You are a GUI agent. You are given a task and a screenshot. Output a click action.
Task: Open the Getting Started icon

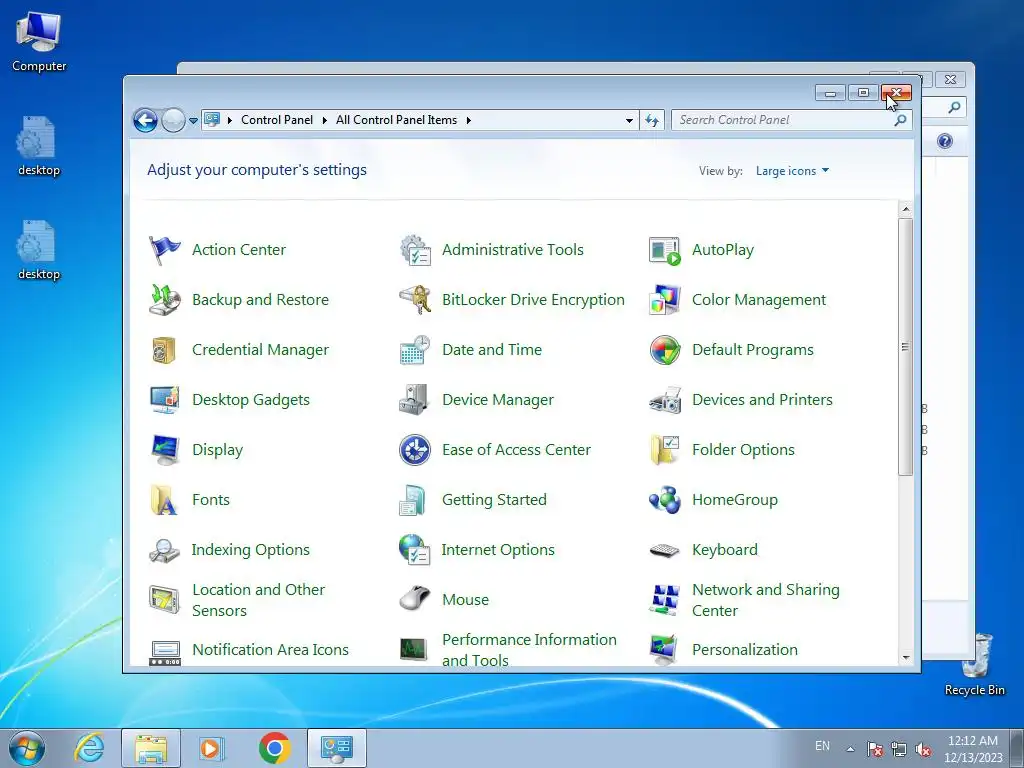tap(413, 500)
